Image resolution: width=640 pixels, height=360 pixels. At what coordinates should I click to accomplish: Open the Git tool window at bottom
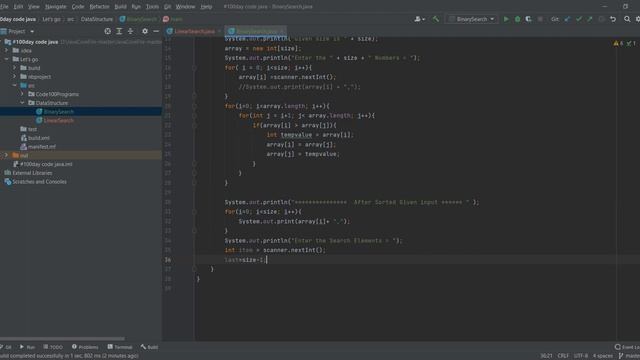tap(7, 347)
